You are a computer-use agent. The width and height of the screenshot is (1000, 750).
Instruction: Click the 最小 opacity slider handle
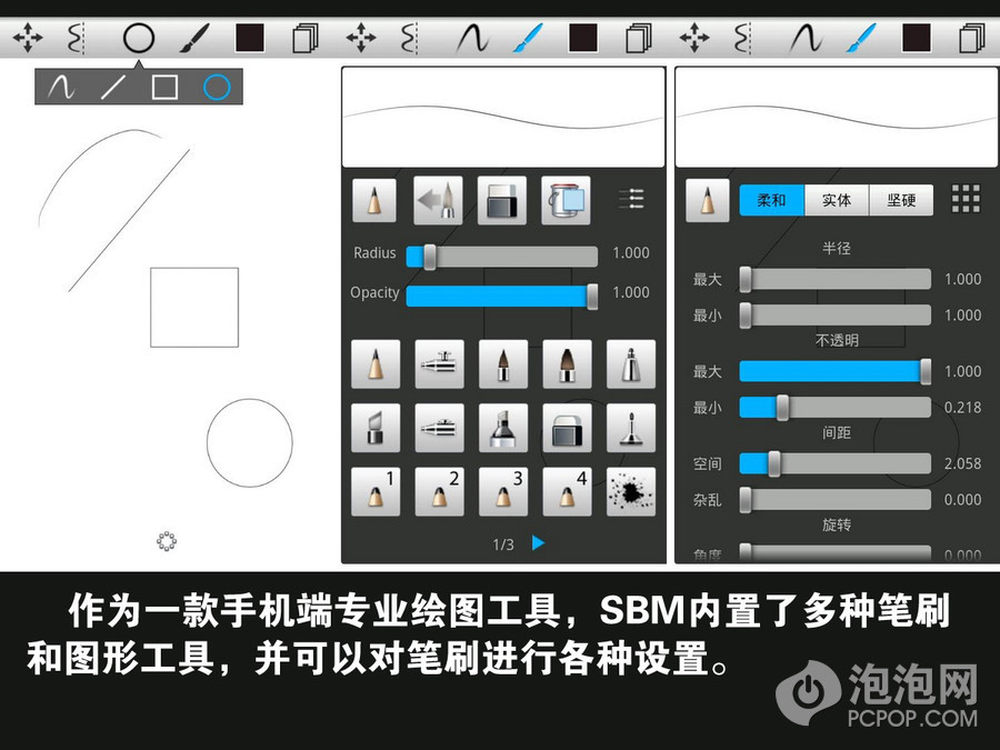783,407
